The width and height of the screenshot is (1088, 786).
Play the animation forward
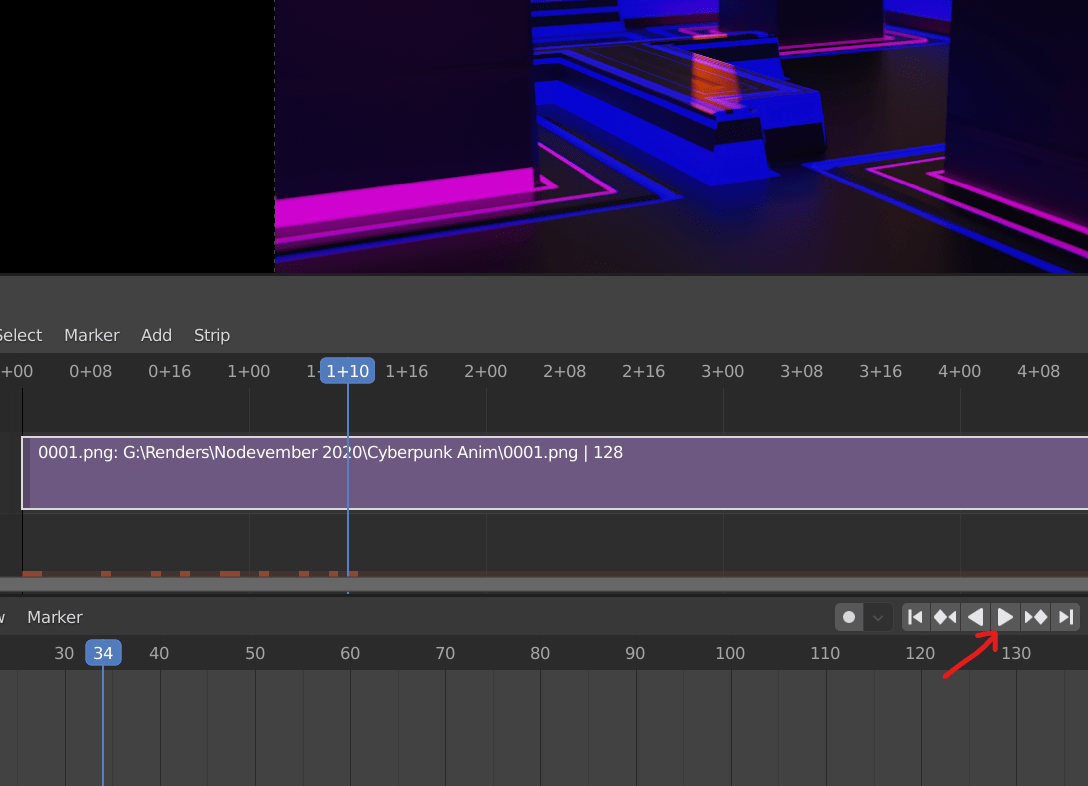tap(1005, 617)
